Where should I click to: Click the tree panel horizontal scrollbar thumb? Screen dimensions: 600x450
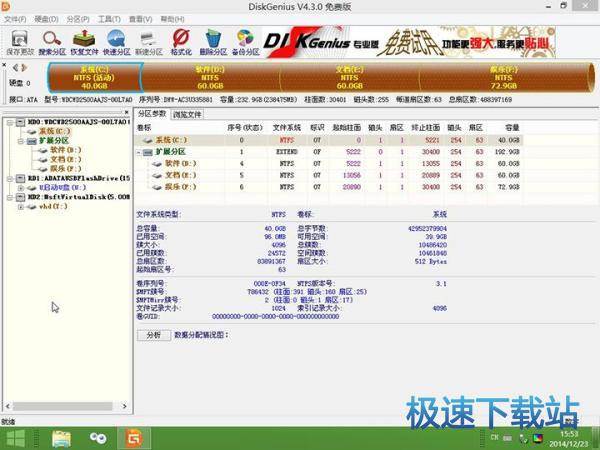click(x=63, y=406)
